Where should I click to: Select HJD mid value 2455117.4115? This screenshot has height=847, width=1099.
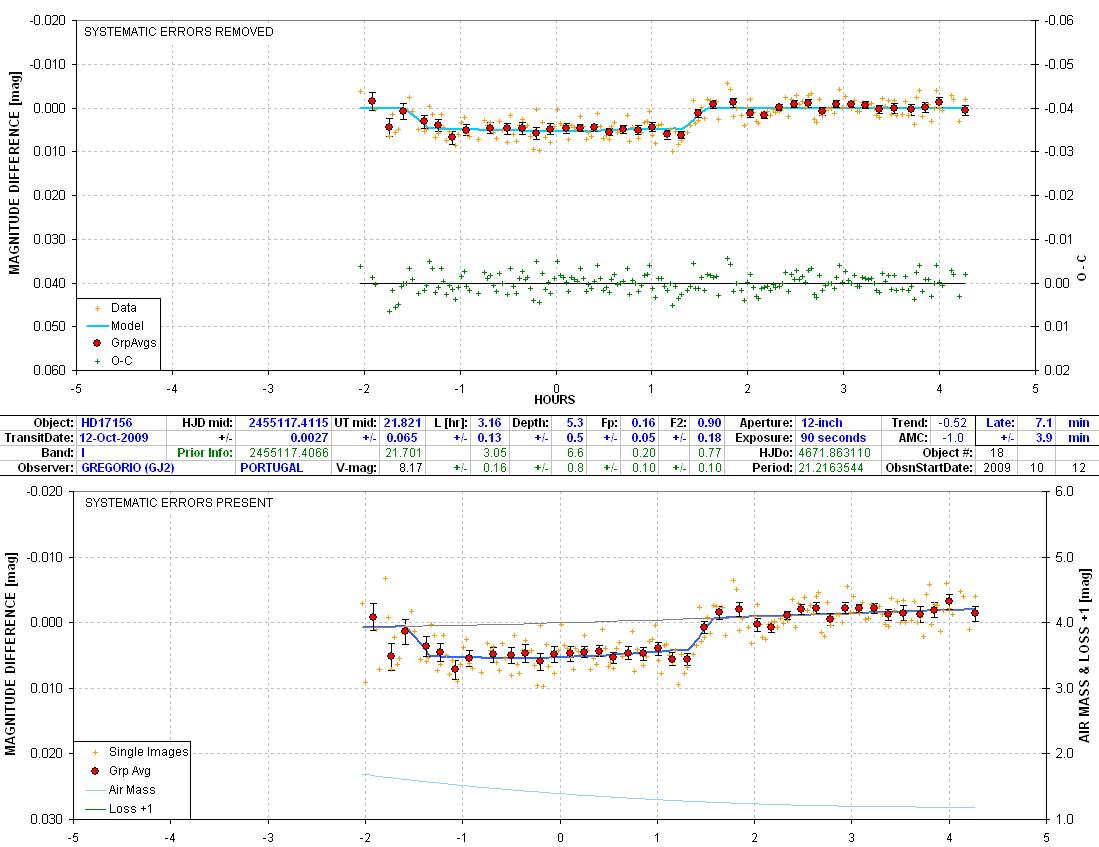click(x=288, y=423)
